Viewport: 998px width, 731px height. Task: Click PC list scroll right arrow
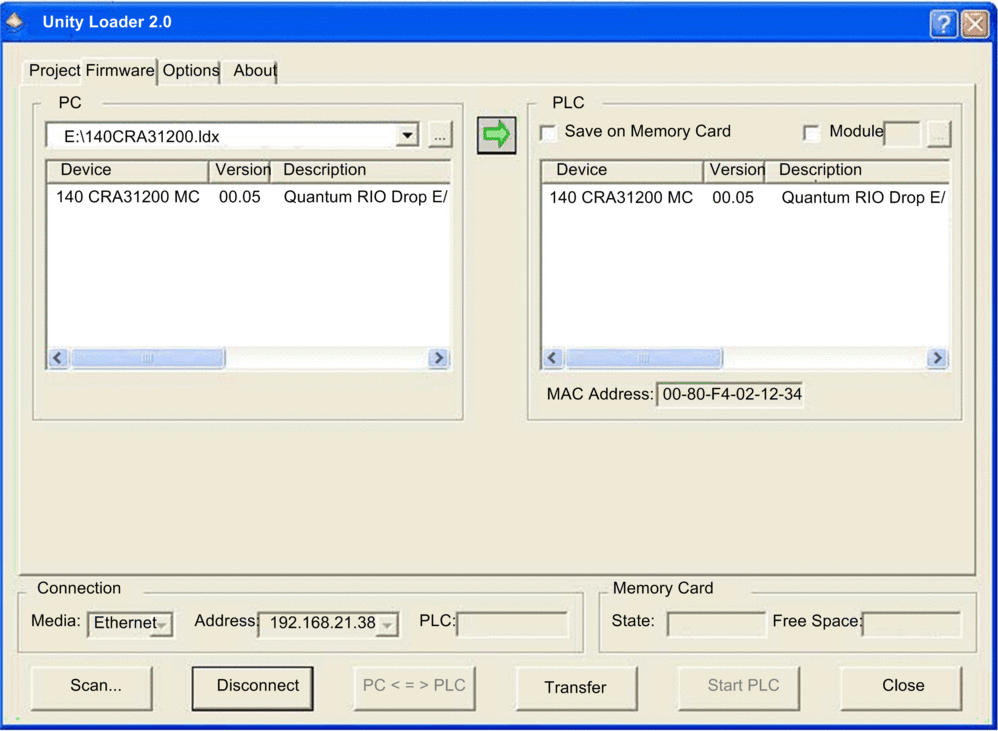pyautogui.click(x=439, y=358)
